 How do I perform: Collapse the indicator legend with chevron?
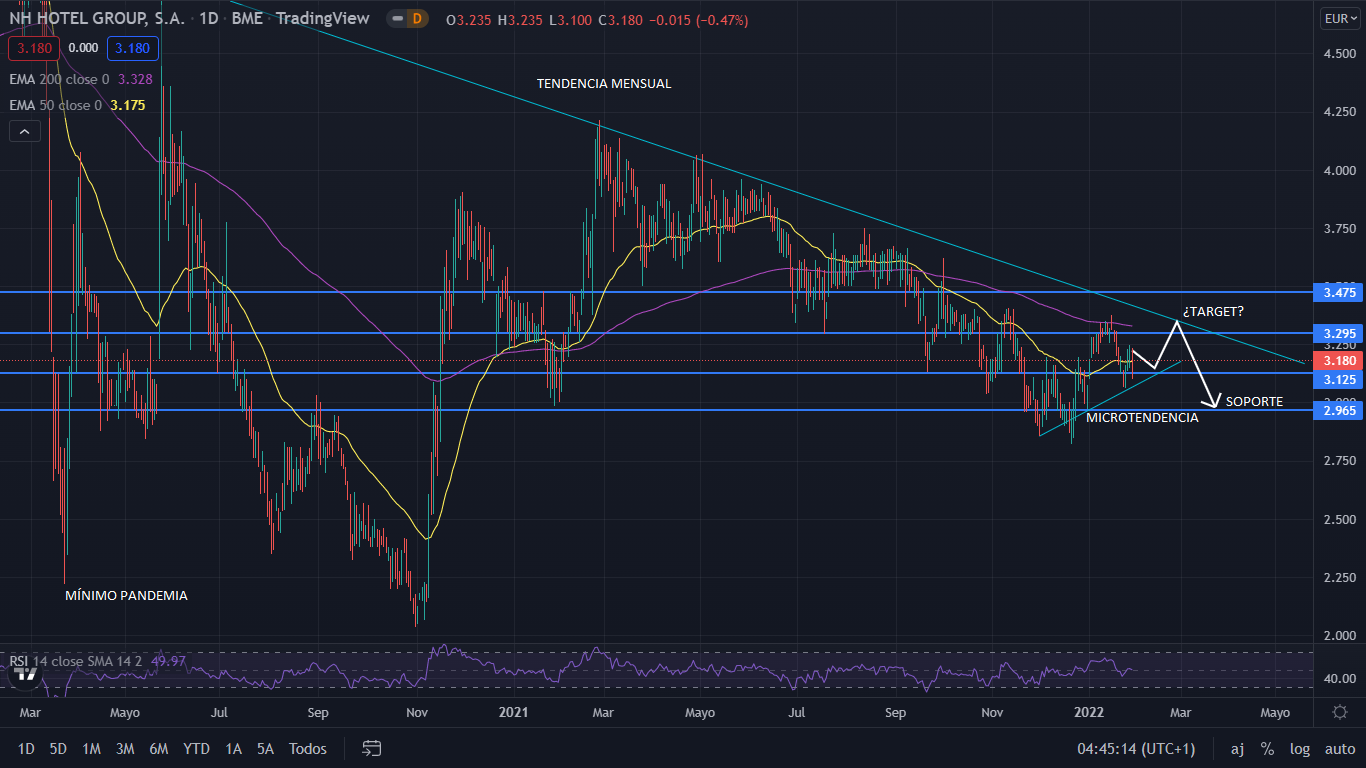[x=25, y=131]
